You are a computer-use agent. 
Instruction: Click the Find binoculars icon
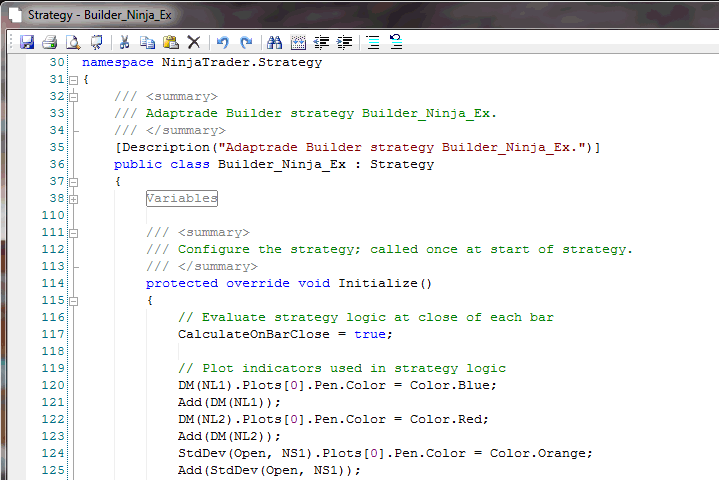point(274,42)
